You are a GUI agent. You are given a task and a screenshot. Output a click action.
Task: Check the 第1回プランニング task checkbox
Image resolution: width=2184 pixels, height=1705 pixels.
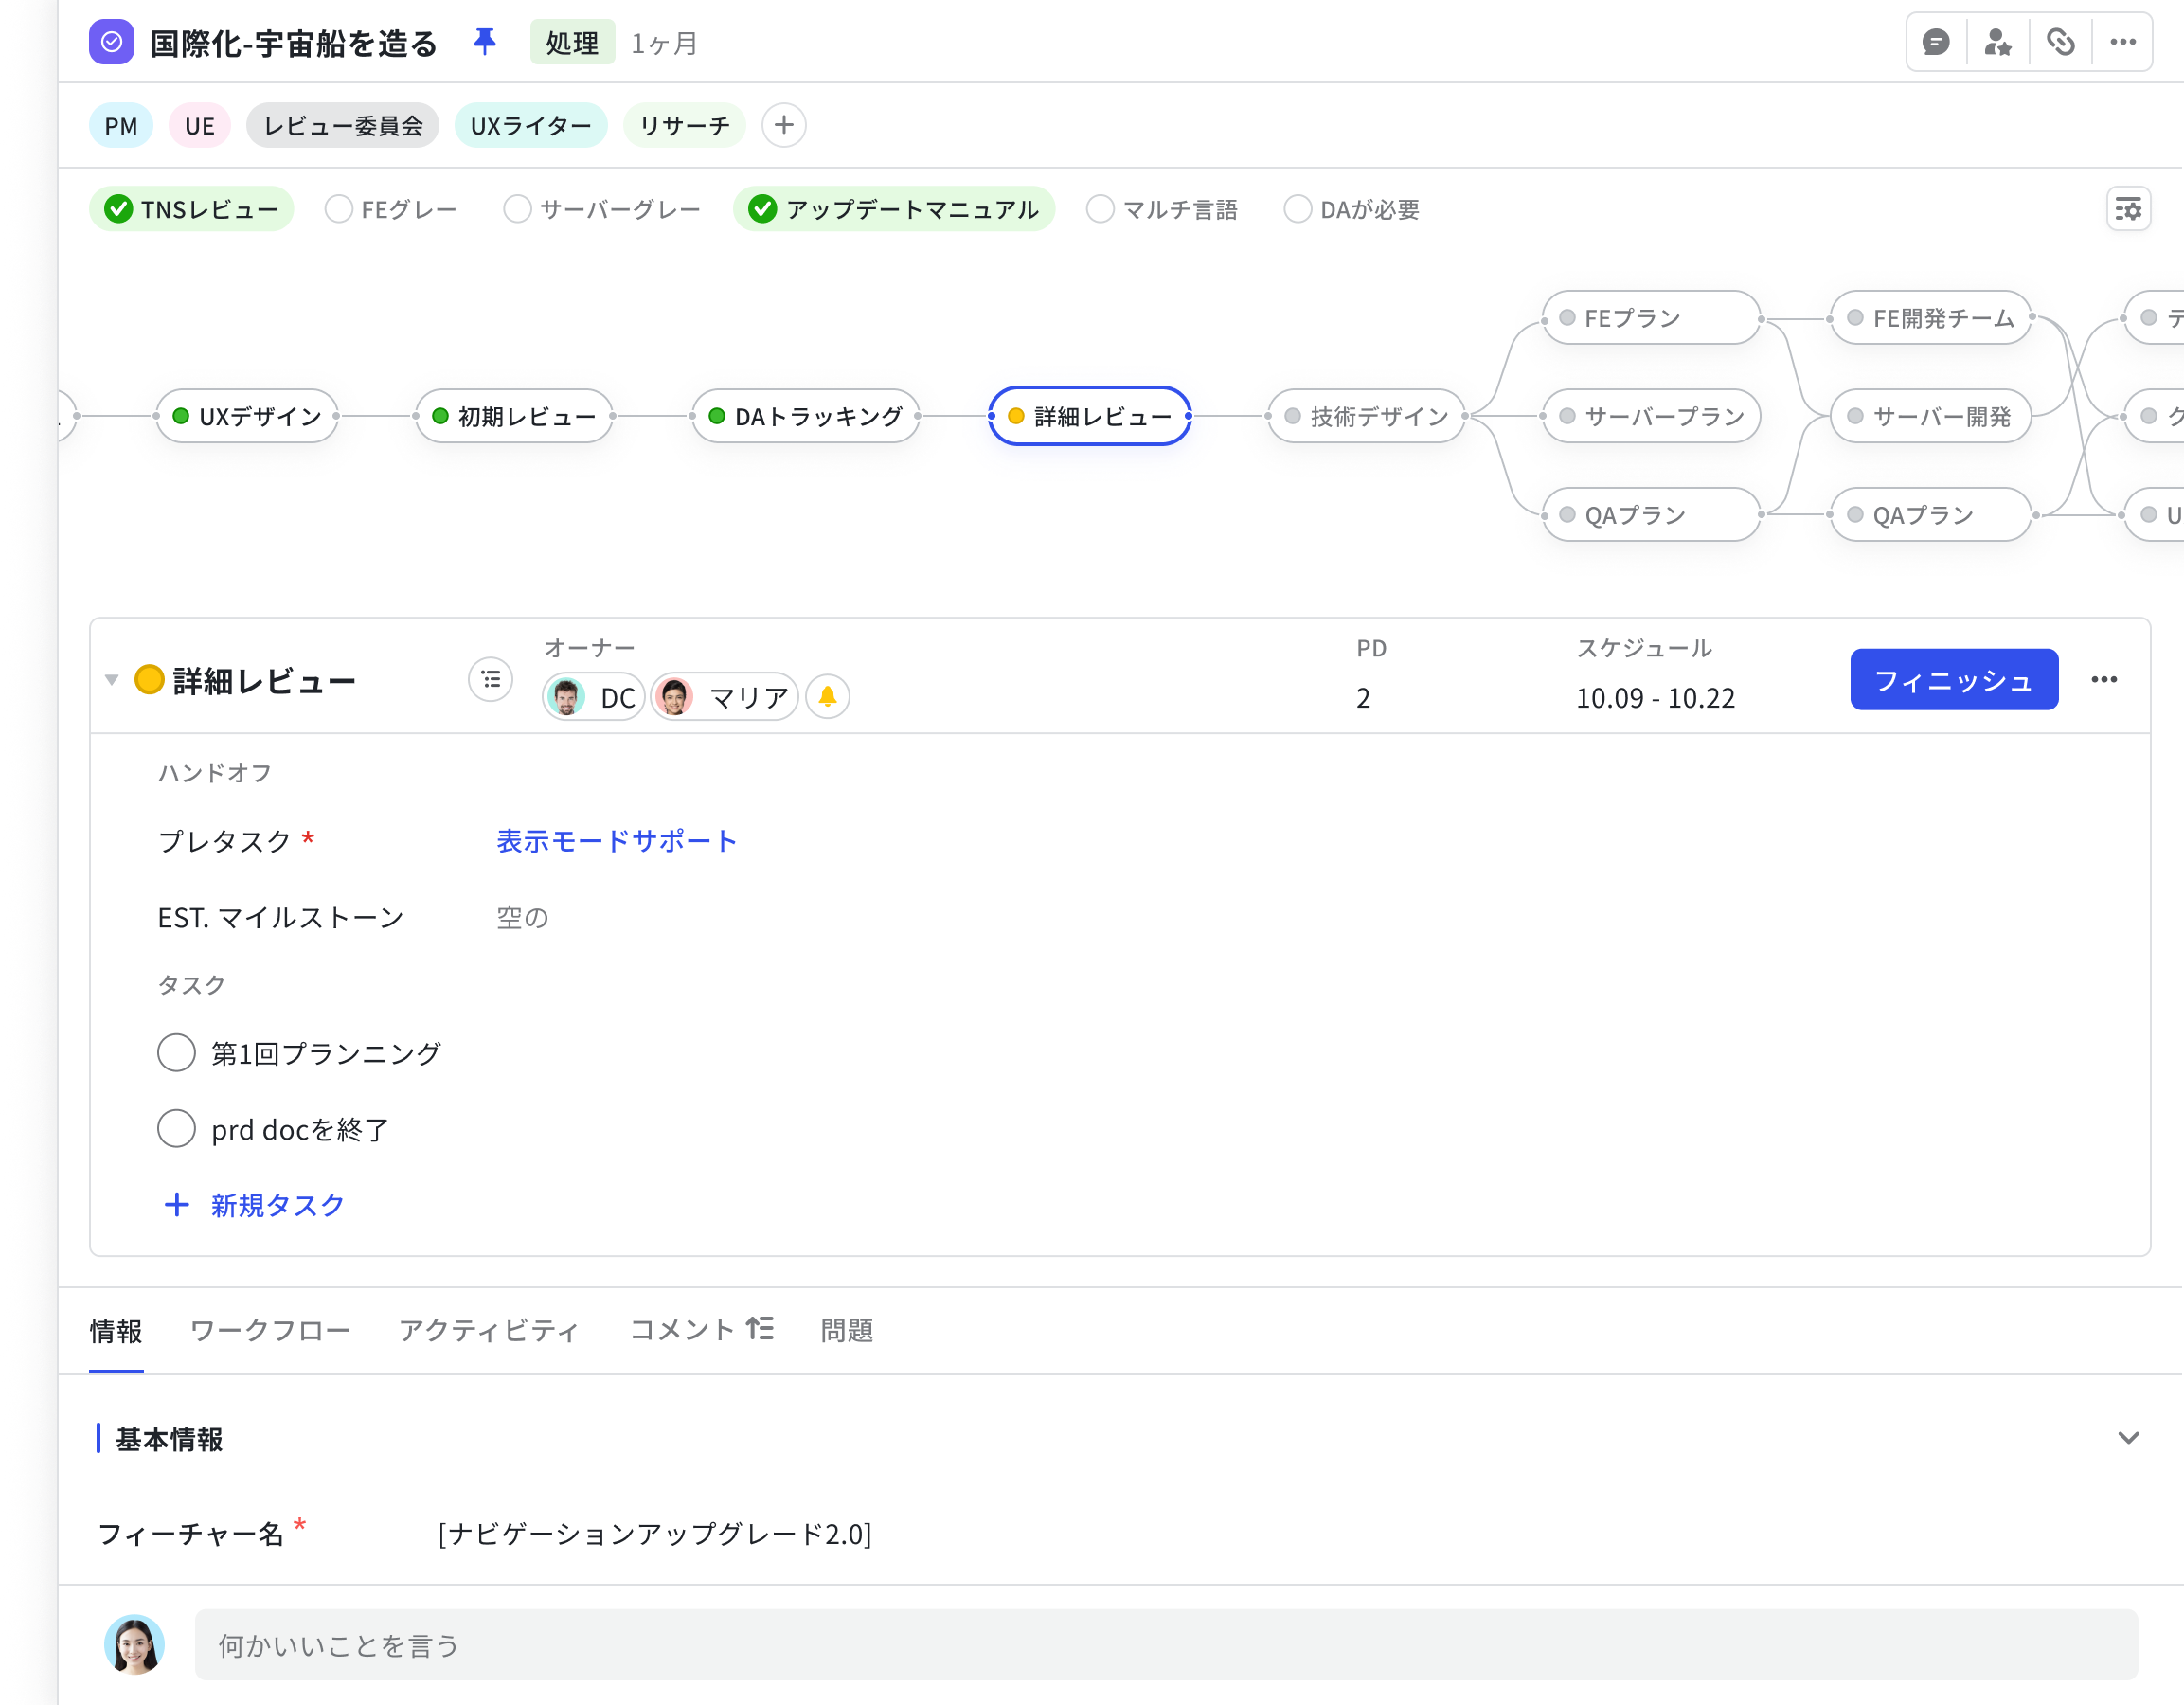(176, 1052)
